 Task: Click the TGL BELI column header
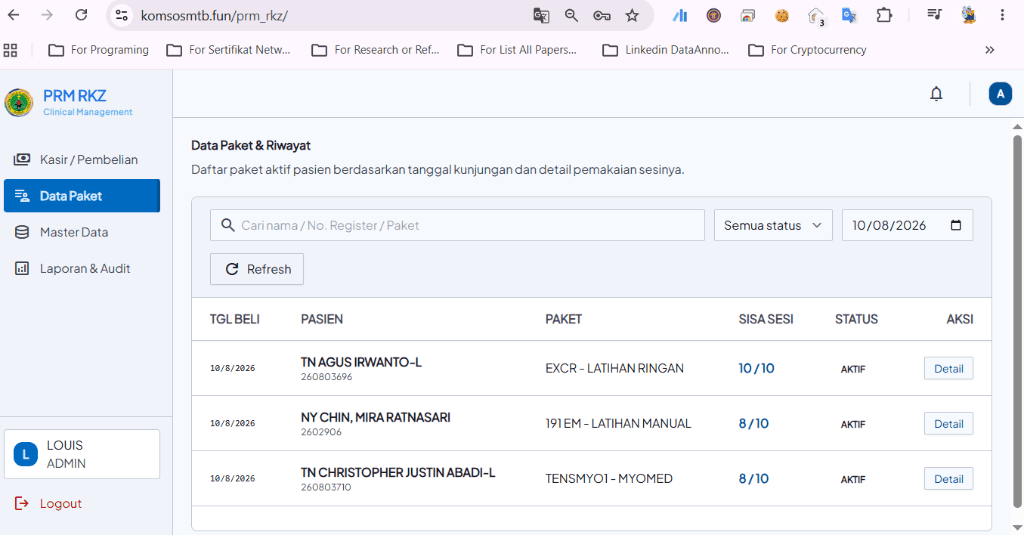tap(234, 319)
